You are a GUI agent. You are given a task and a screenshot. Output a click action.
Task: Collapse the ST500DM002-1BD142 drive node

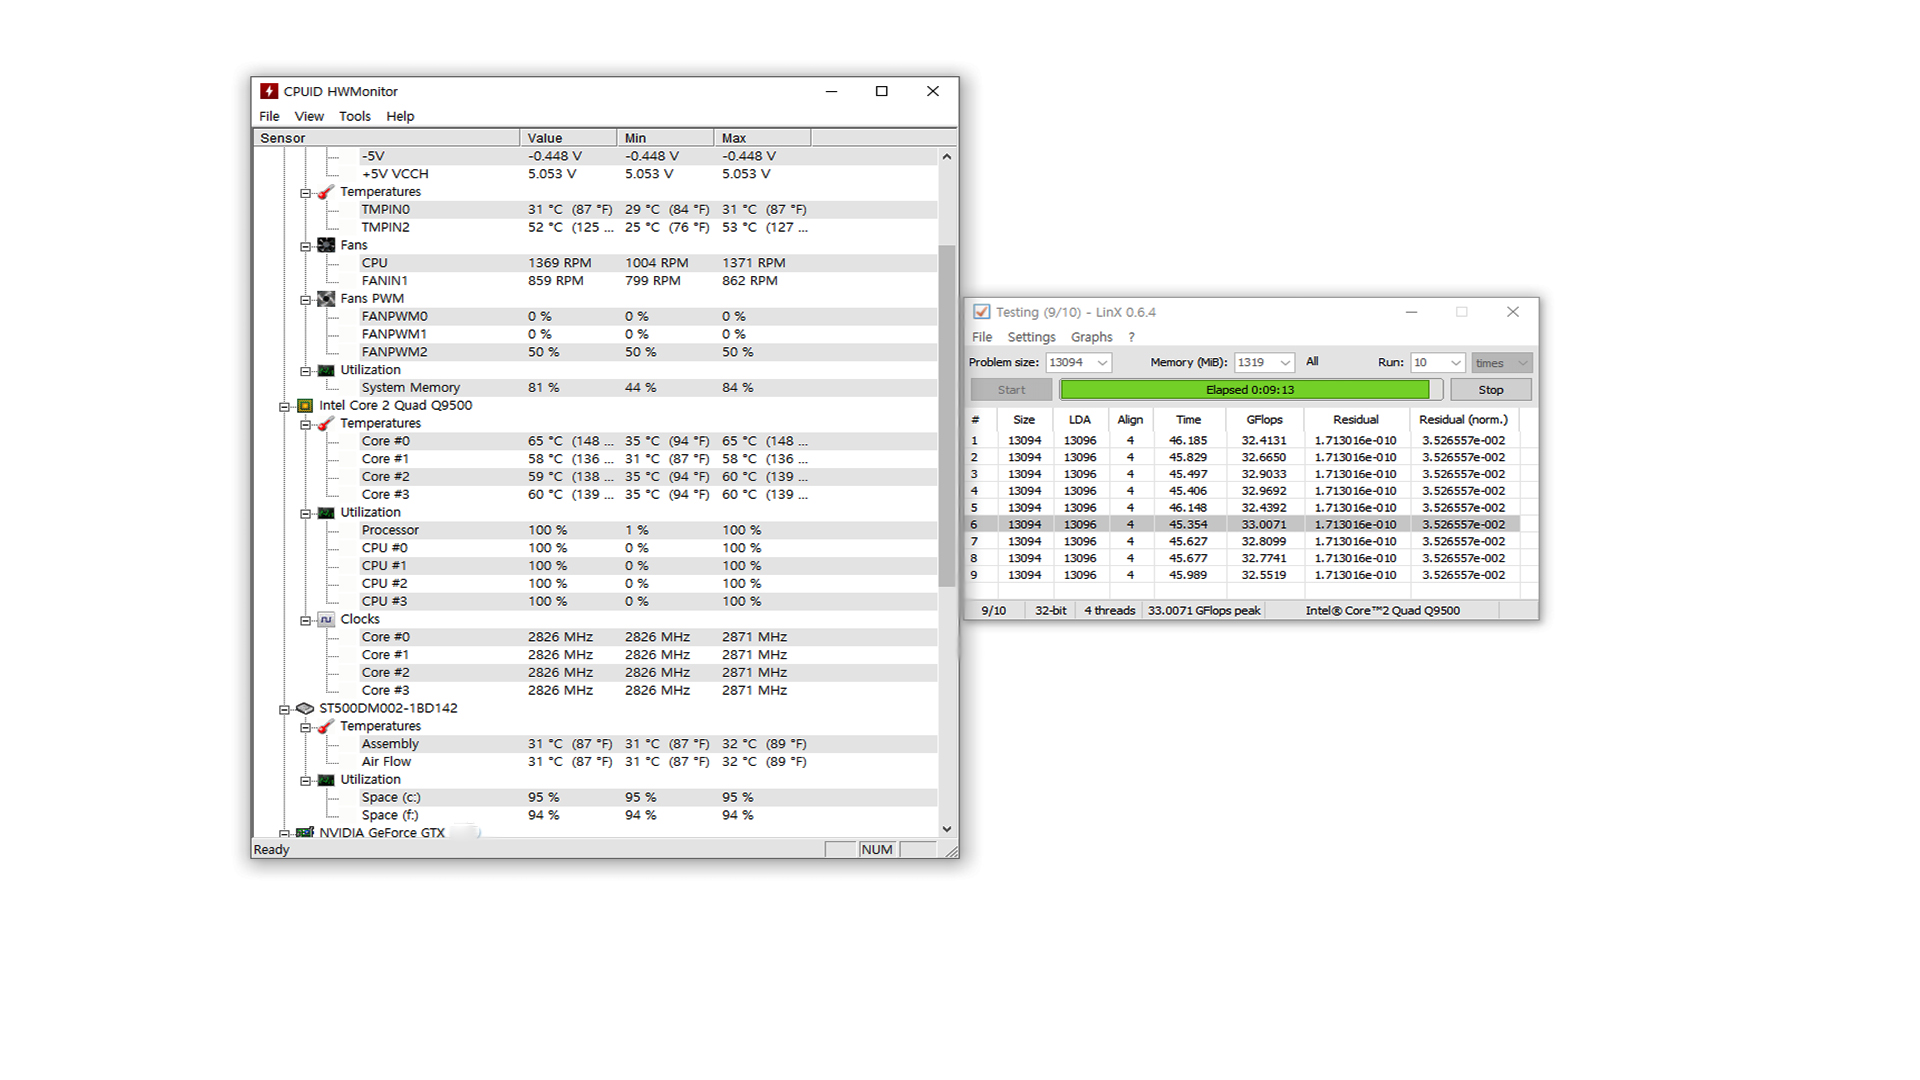click(285, 709)
